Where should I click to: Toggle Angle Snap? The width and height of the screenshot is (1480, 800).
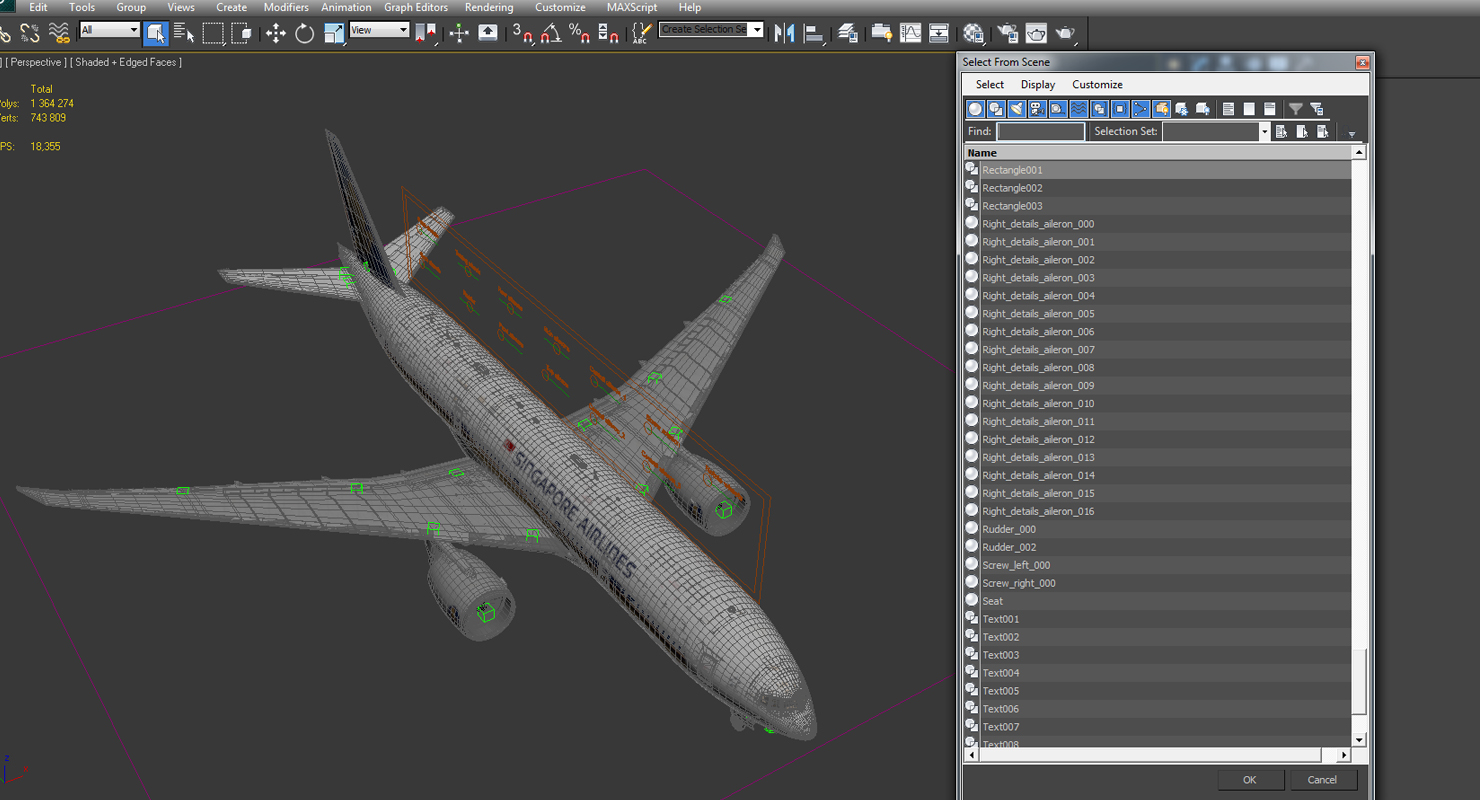pyautogui.click(x=551, y=33)
